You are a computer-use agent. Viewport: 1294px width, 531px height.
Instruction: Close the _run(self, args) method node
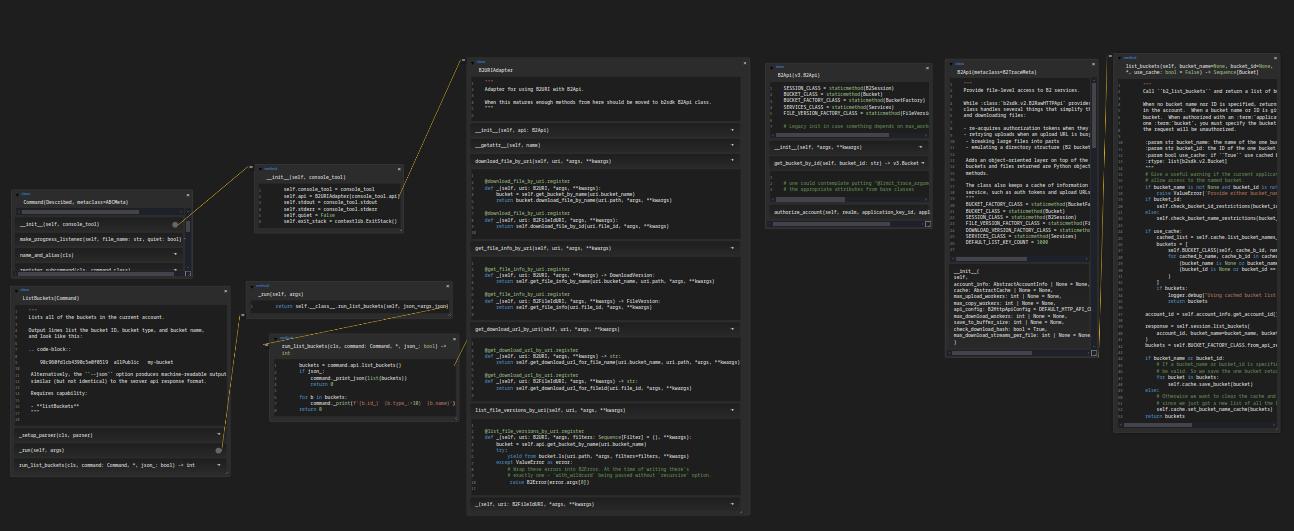click(x=446, y=286)
